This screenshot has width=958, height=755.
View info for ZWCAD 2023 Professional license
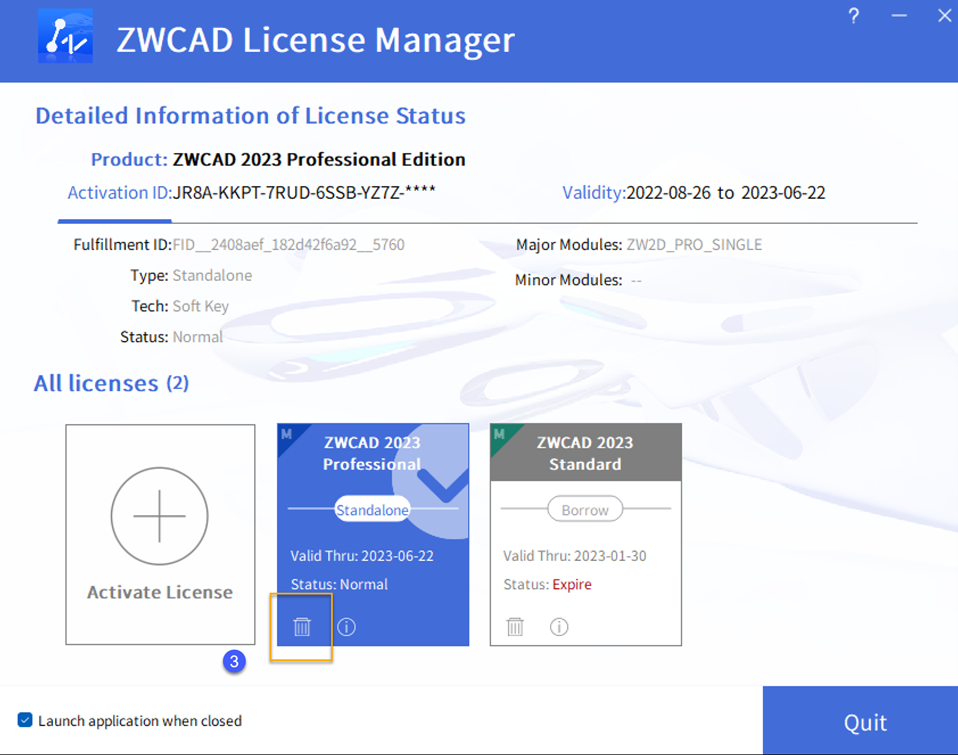click(x=346, y=627)
